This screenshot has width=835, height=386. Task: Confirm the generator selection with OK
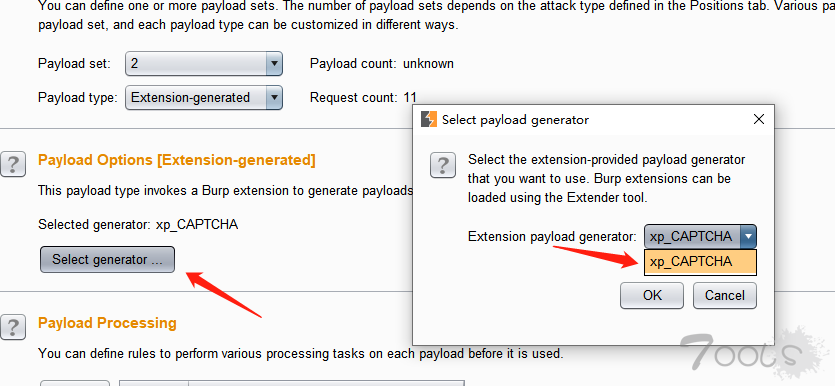coord(652,295)
